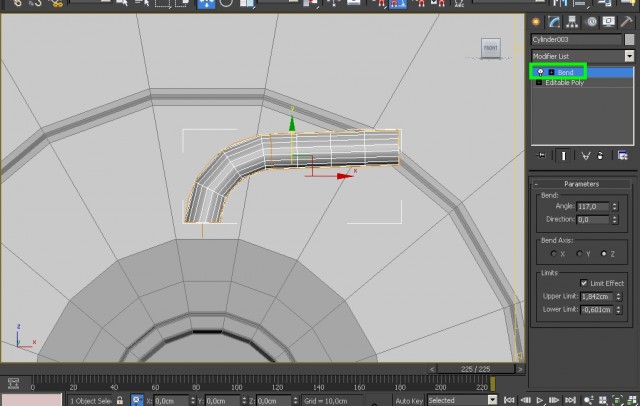Click the red X axis gizmo arrow
The height and width of the screenshot is (406, 640).
point(344,176)
